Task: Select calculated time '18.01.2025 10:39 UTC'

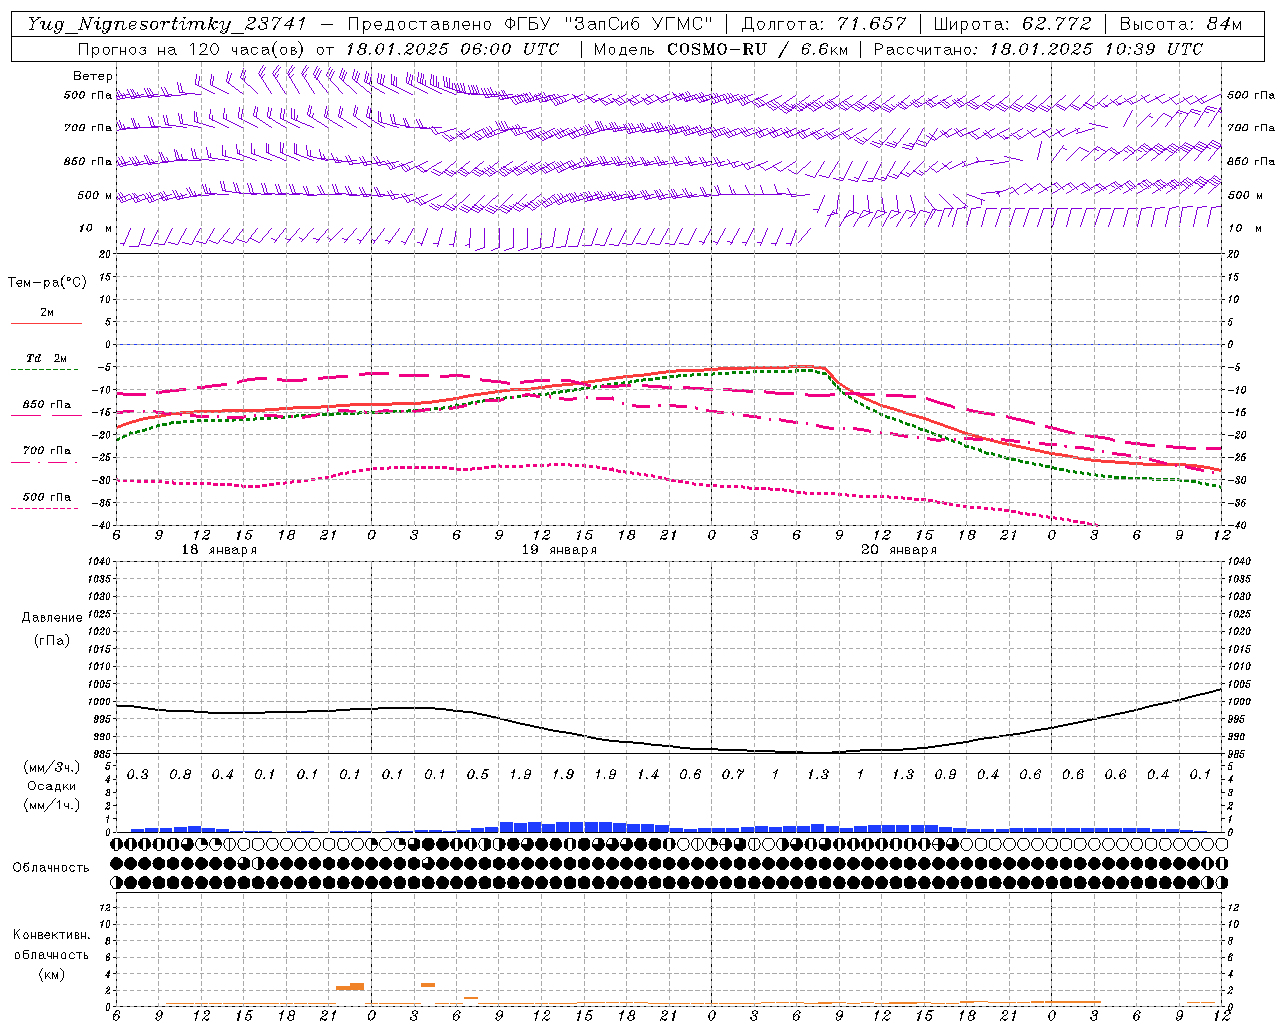Action: [x=1096, y=49]
